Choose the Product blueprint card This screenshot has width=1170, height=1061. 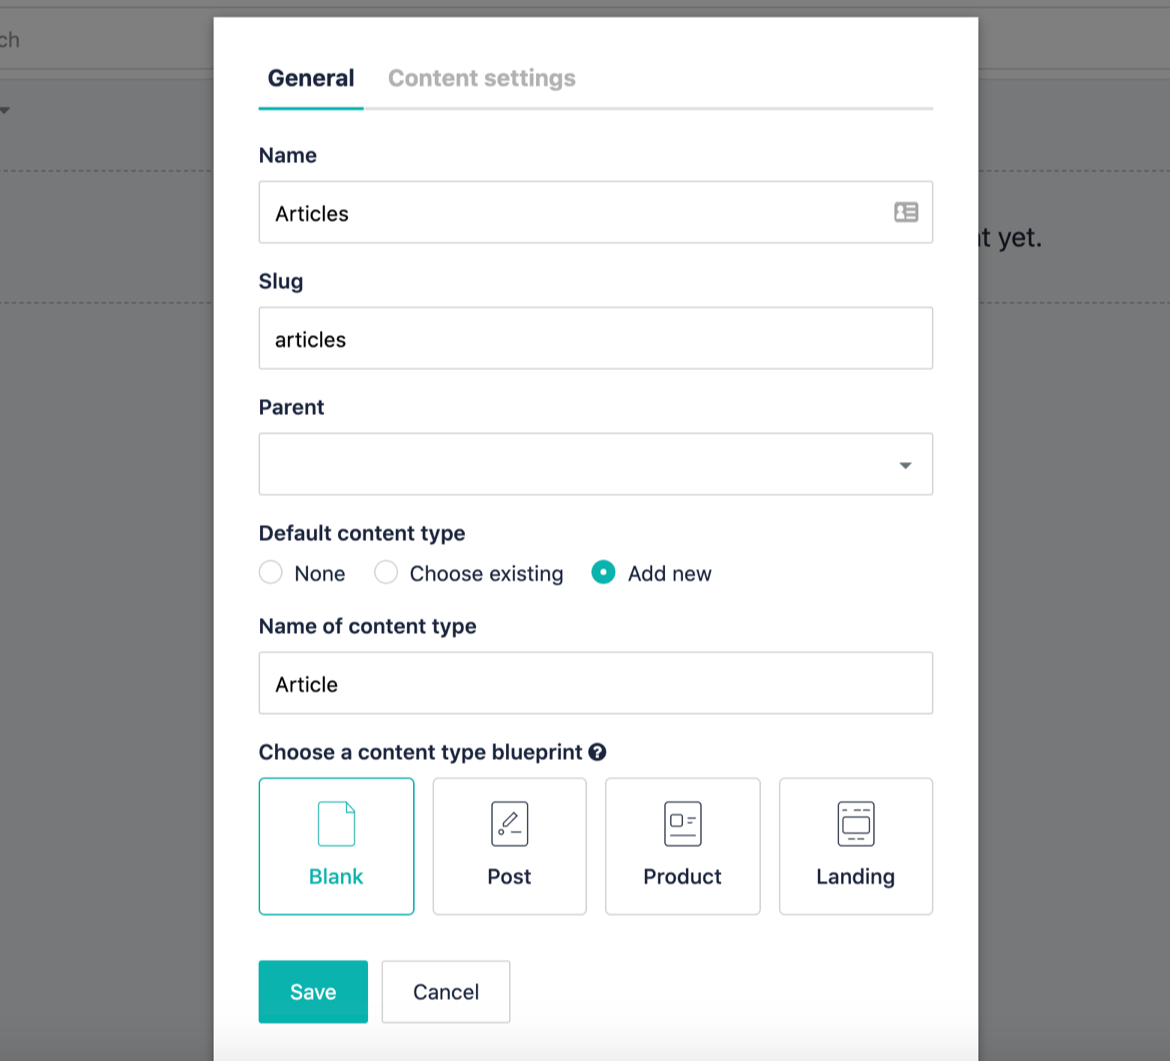pos(683,847)
